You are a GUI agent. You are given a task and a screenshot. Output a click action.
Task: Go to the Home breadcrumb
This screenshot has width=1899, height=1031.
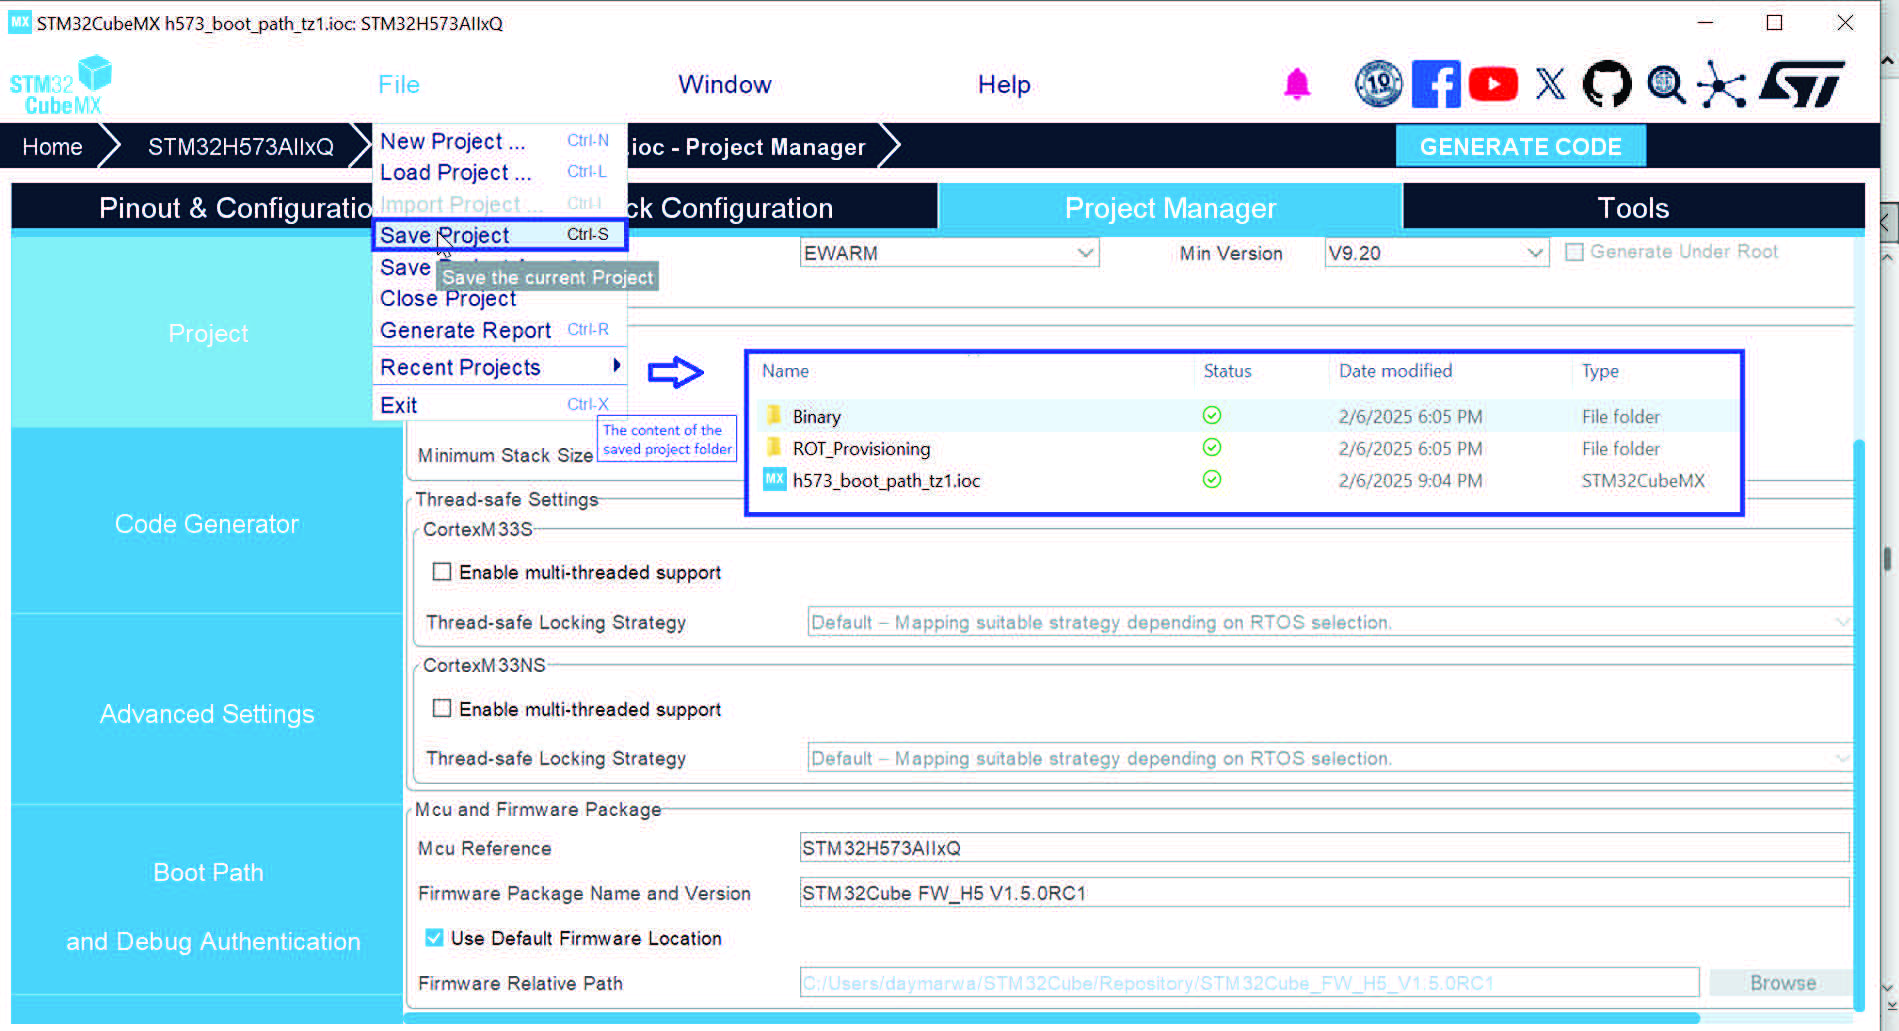click(x=52, y=147)
